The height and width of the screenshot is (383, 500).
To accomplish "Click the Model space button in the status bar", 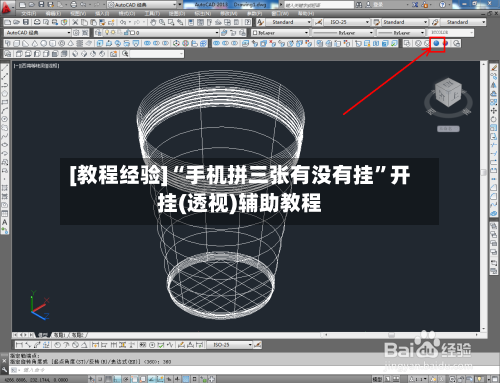I will [377, 379].
